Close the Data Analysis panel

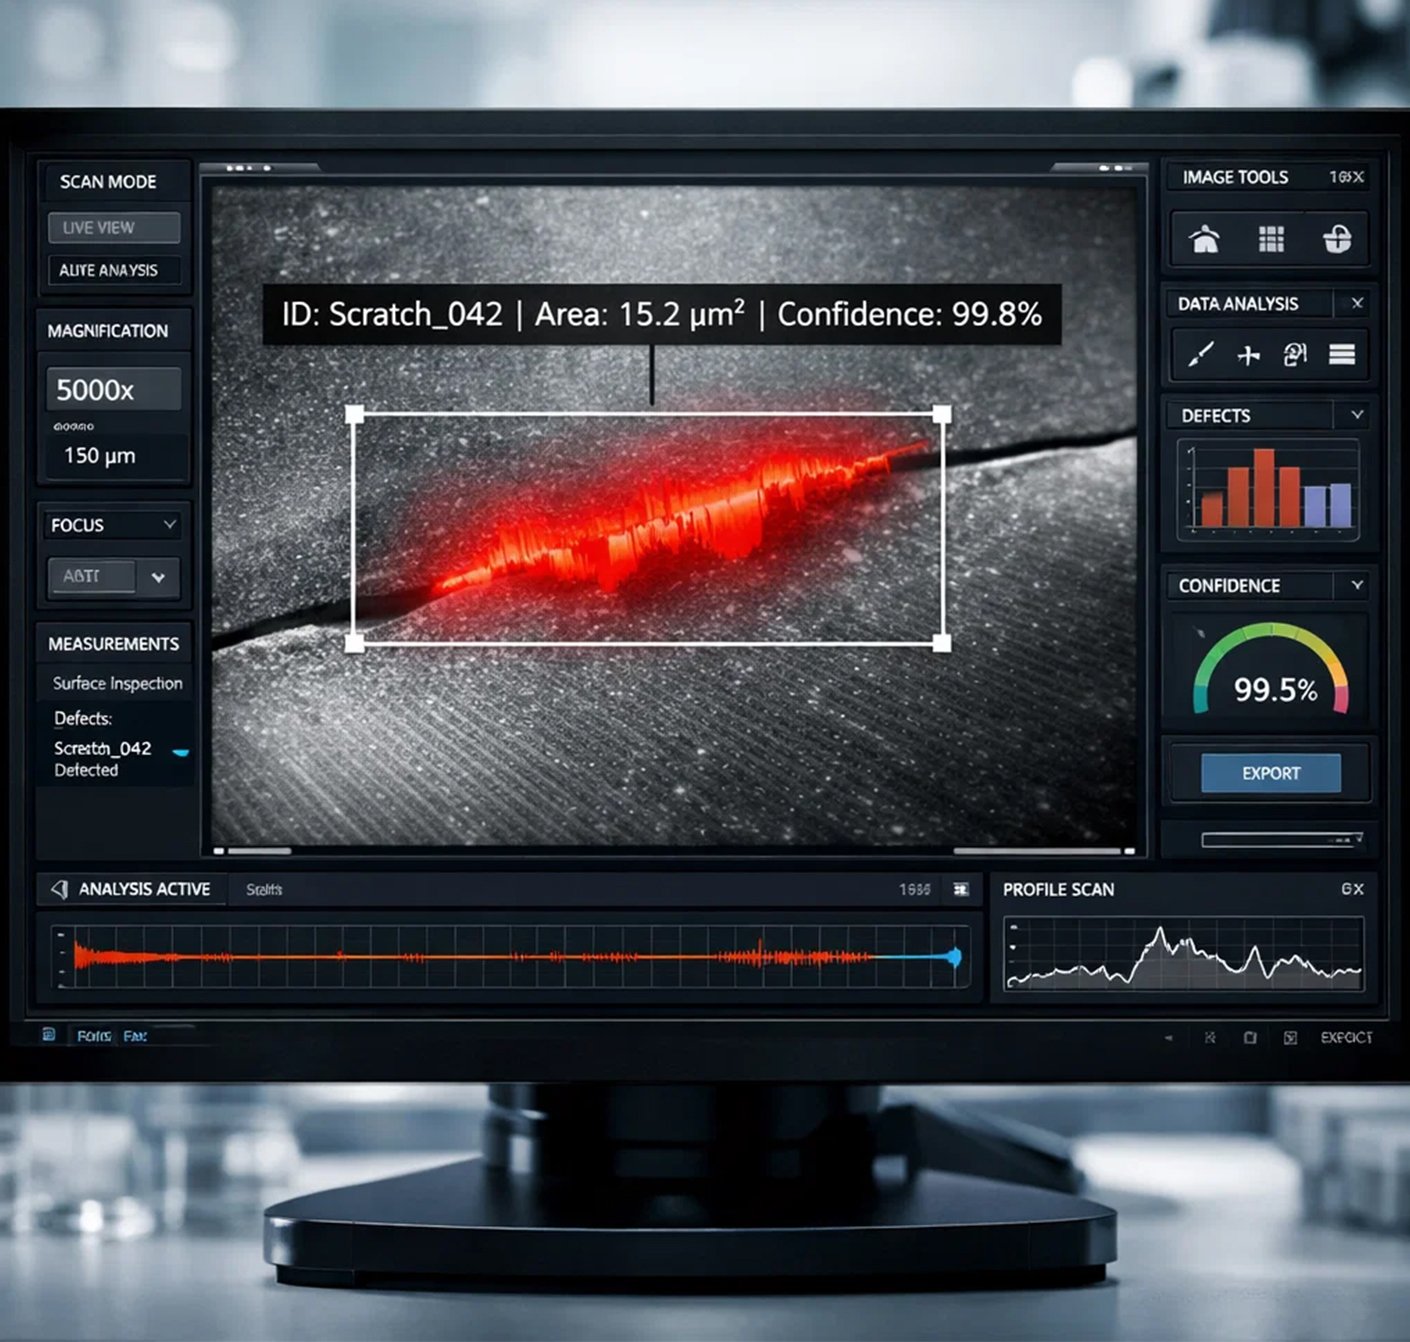pos(1357,303)
